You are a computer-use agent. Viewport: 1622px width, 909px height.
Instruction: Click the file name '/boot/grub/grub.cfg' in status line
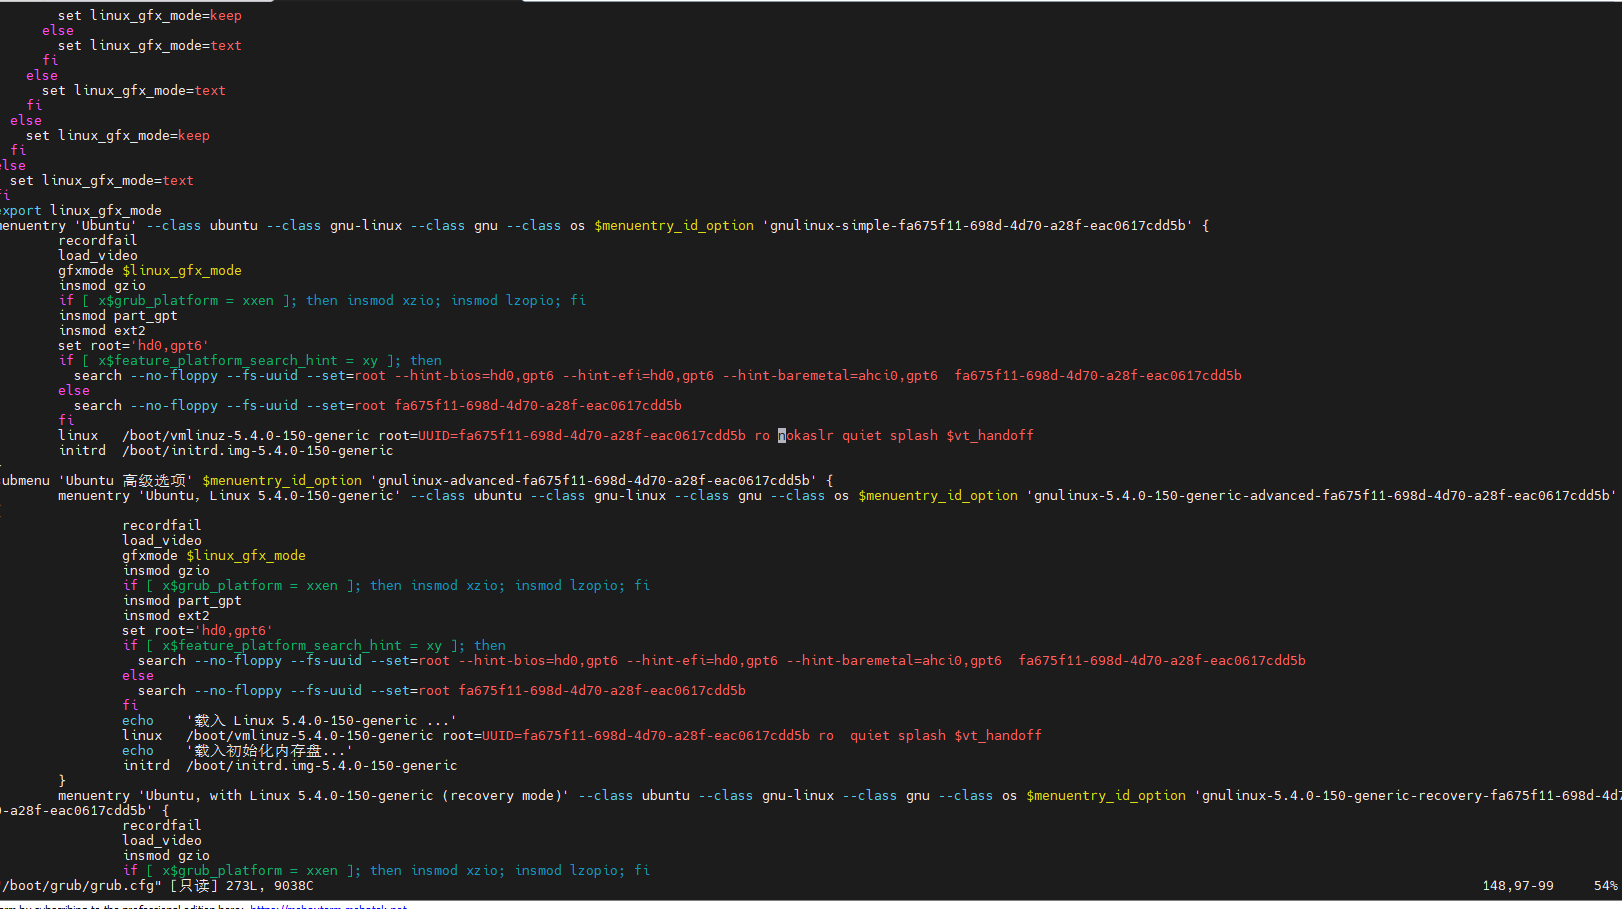point(81,886)
